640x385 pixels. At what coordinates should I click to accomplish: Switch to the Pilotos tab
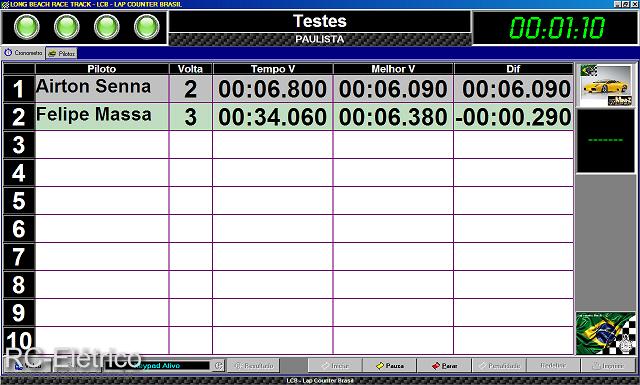(62, 53)
